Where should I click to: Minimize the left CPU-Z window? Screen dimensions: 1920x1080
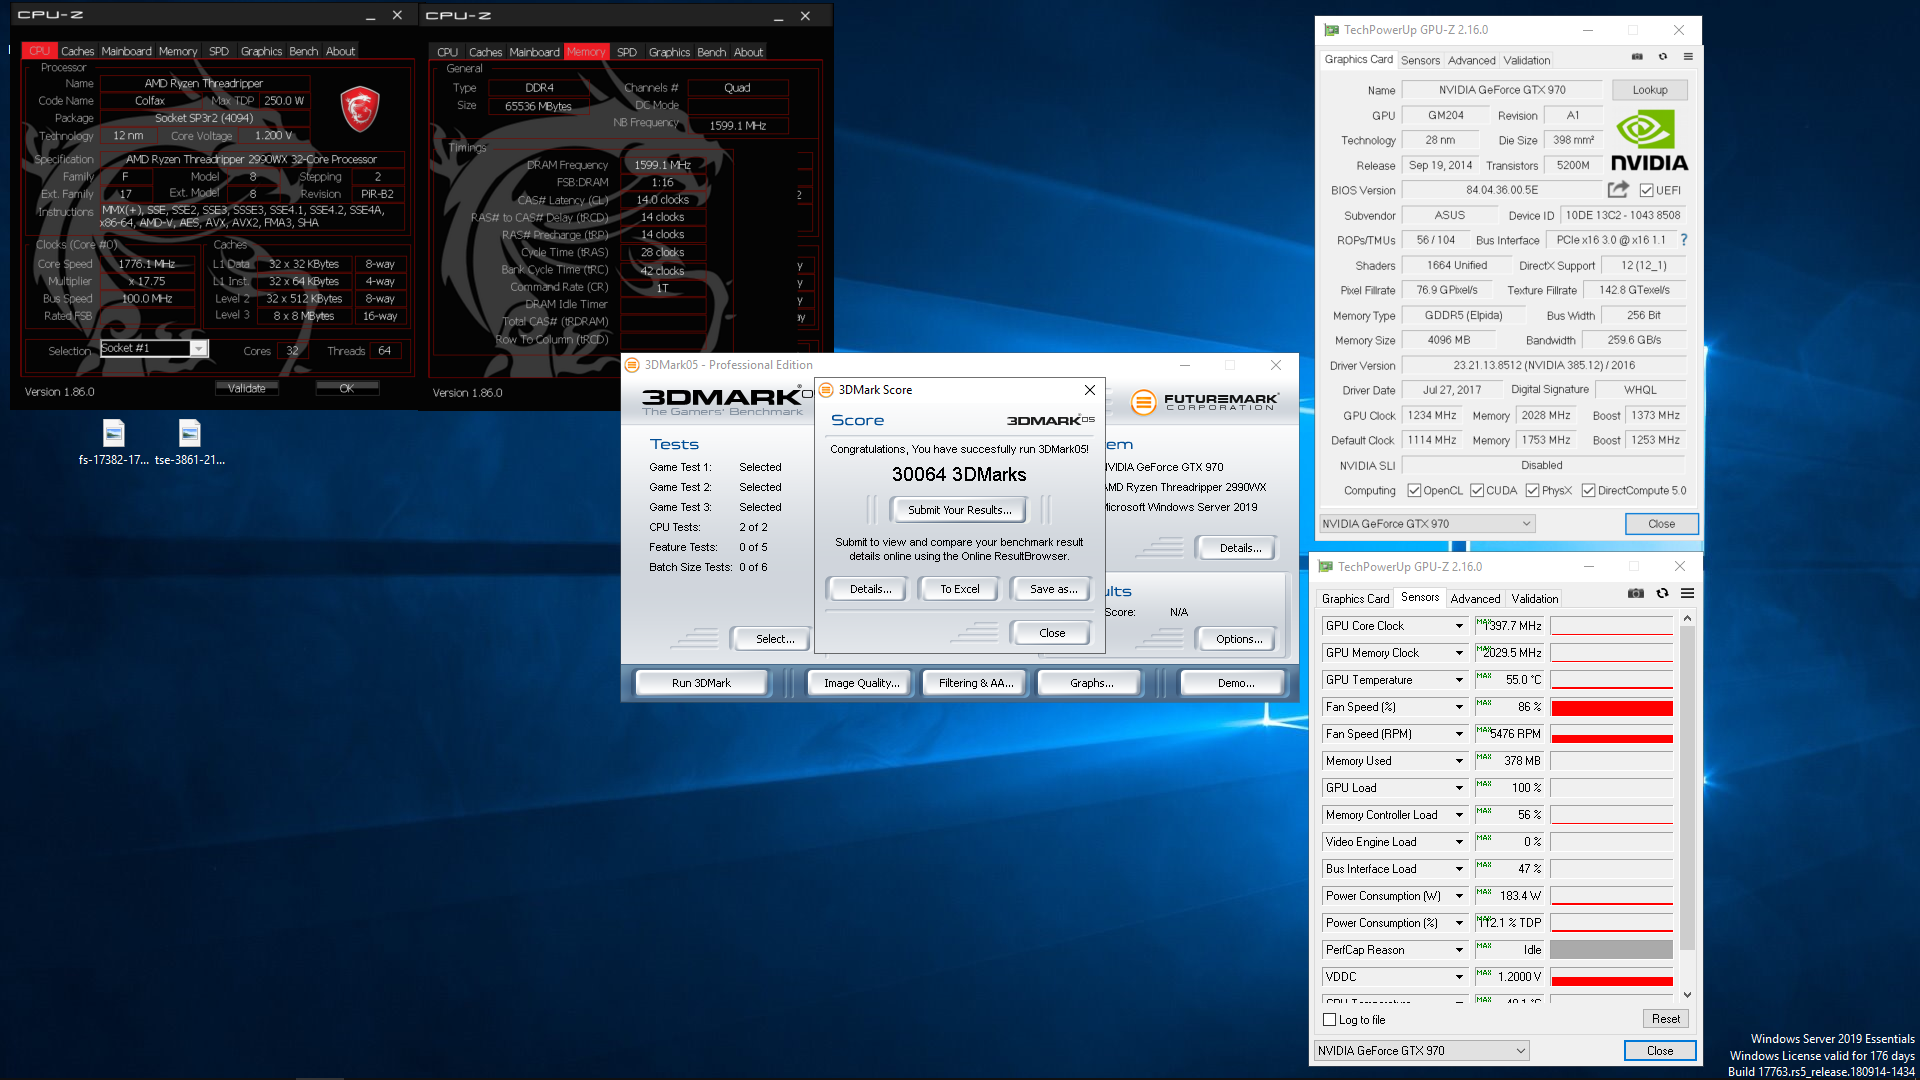click(370, 16)
